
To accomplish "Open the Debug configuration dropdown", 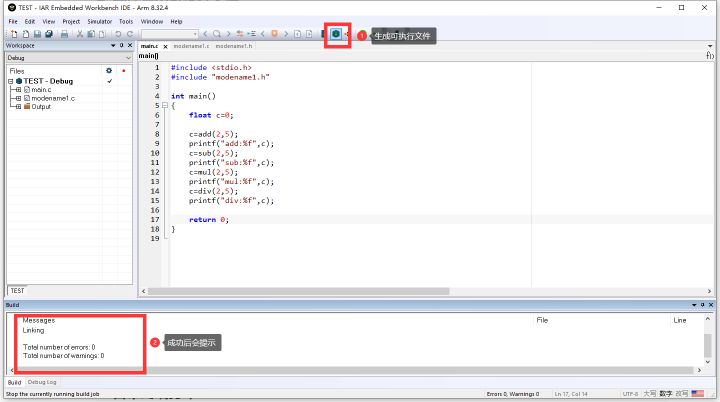I will click(69, 58).
